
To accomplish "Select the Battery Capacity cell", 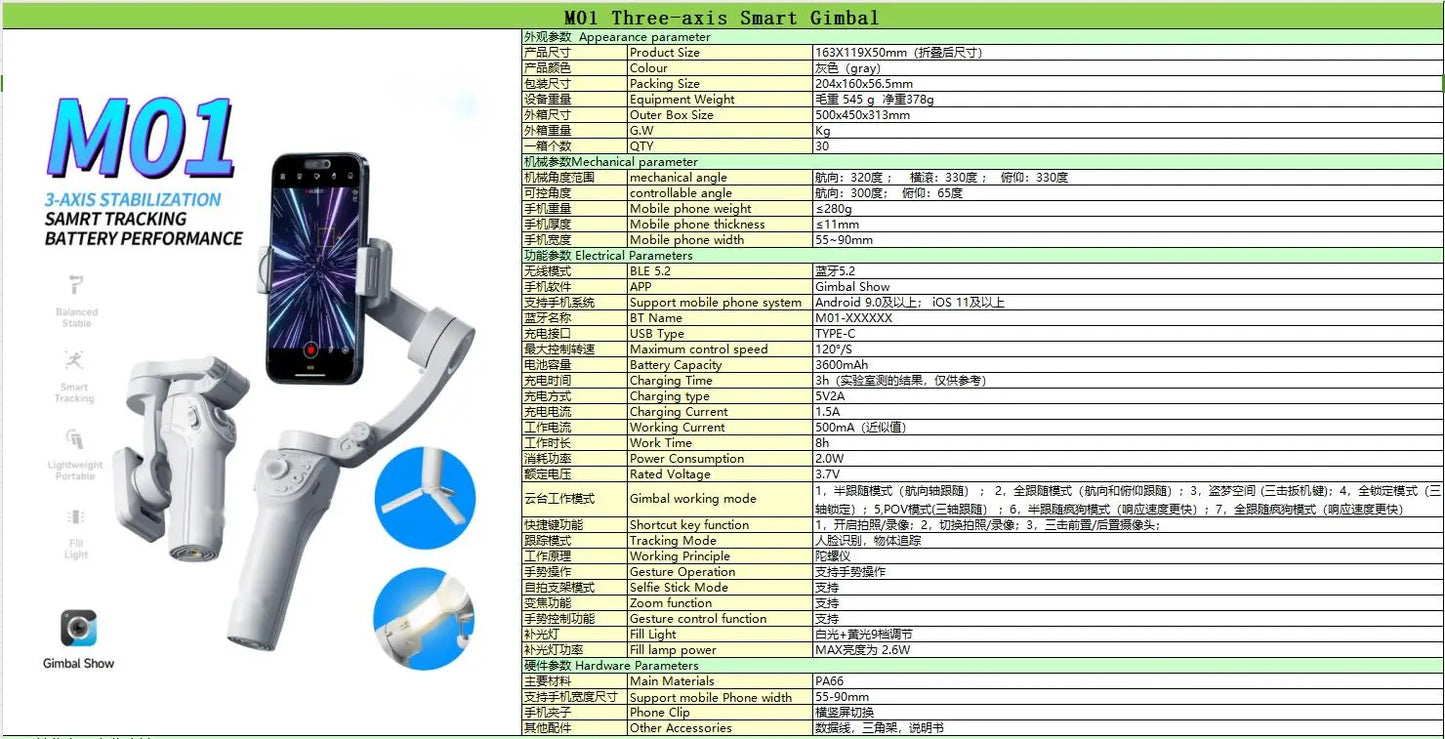I will tap(720, 365).
